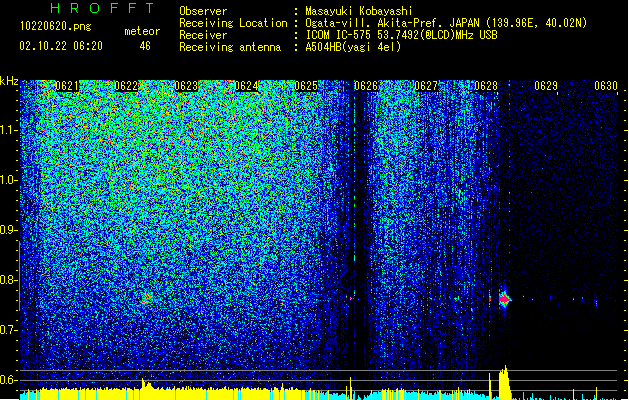629x400 pixels.
Task: Click the meteor count value 46
Action: tap(145, 46)
